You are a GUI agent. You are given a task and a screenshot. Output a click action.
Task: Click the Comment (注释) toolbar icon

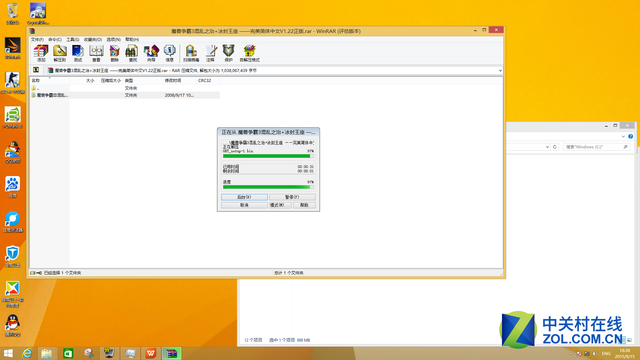210,53
